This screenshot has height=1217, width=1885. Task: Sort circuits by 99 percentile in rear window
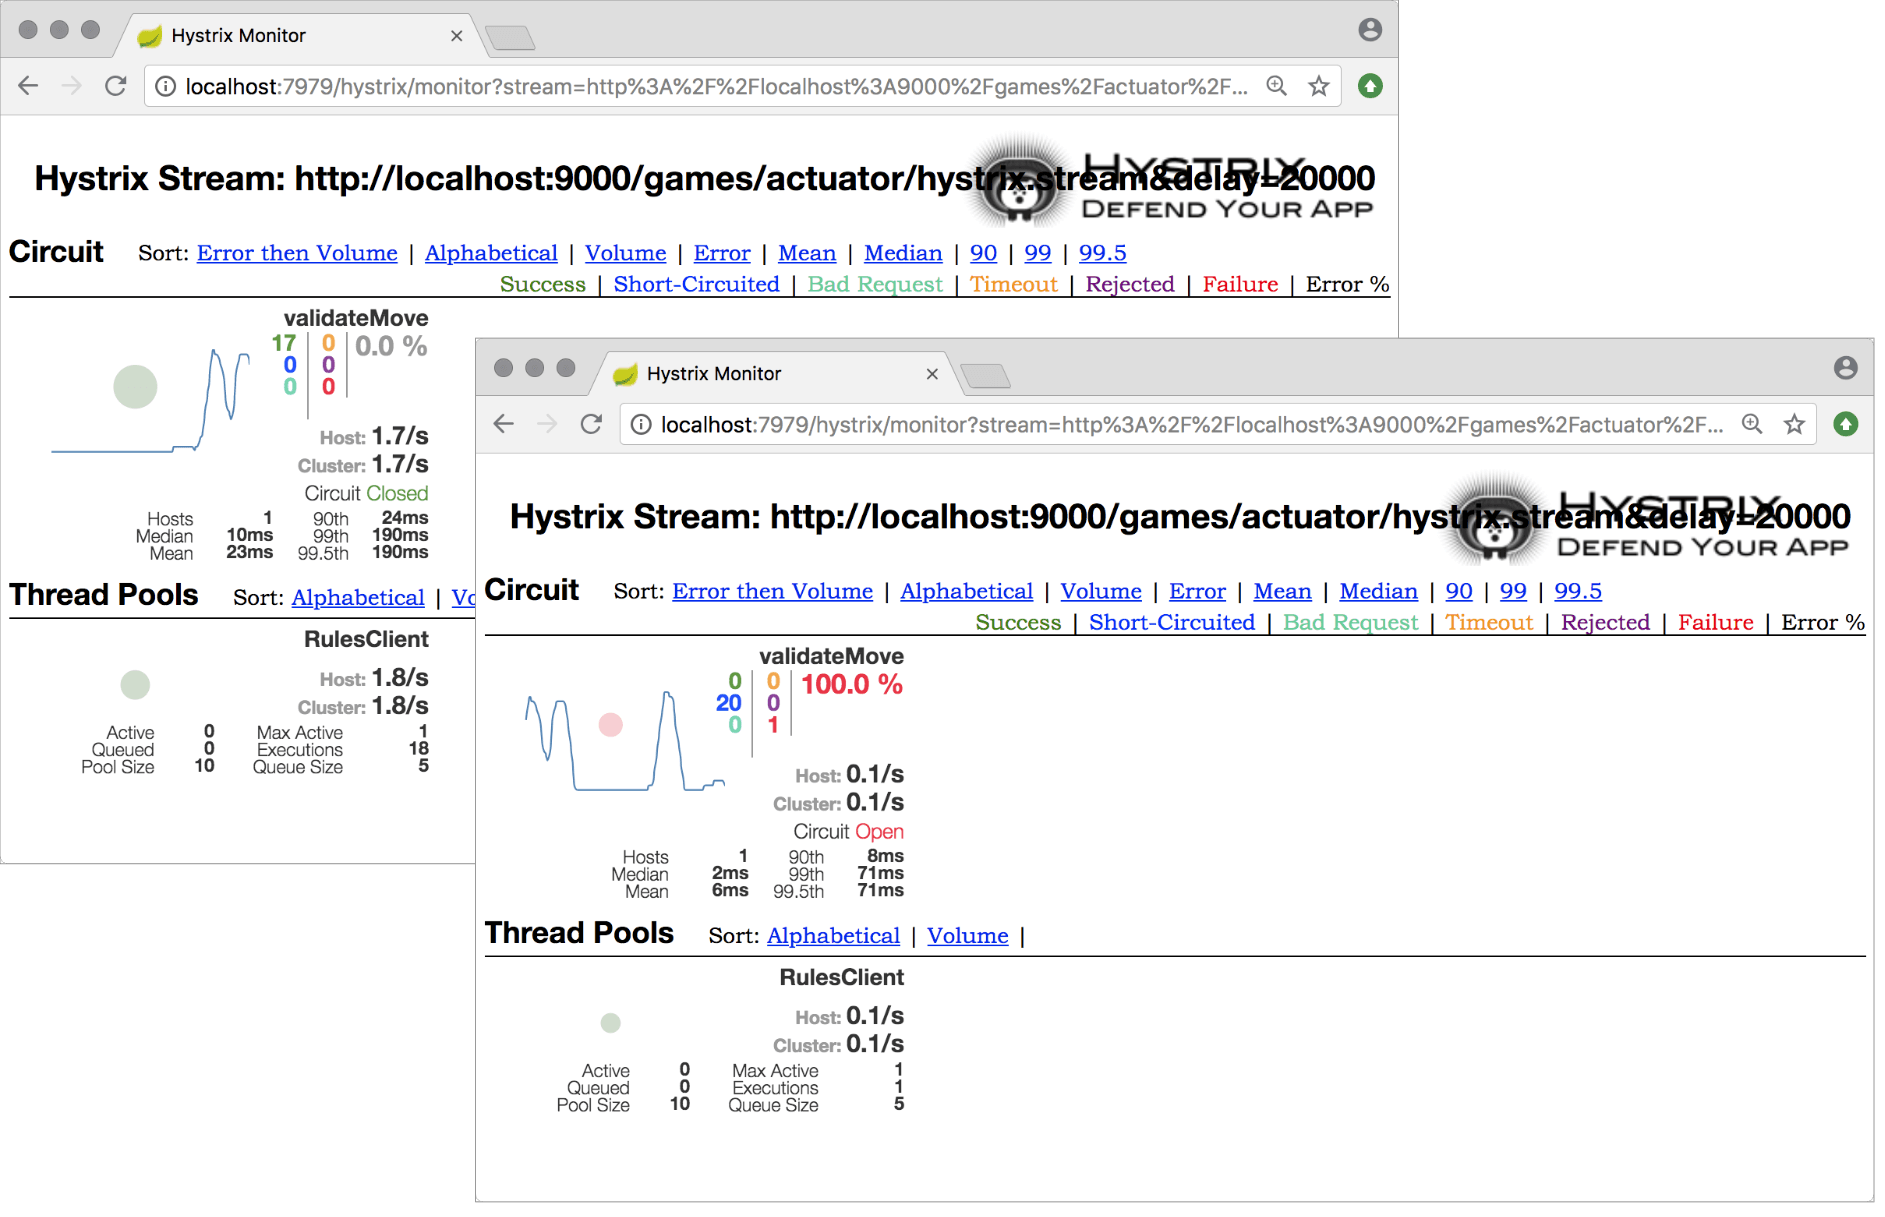pos(1038,253)
